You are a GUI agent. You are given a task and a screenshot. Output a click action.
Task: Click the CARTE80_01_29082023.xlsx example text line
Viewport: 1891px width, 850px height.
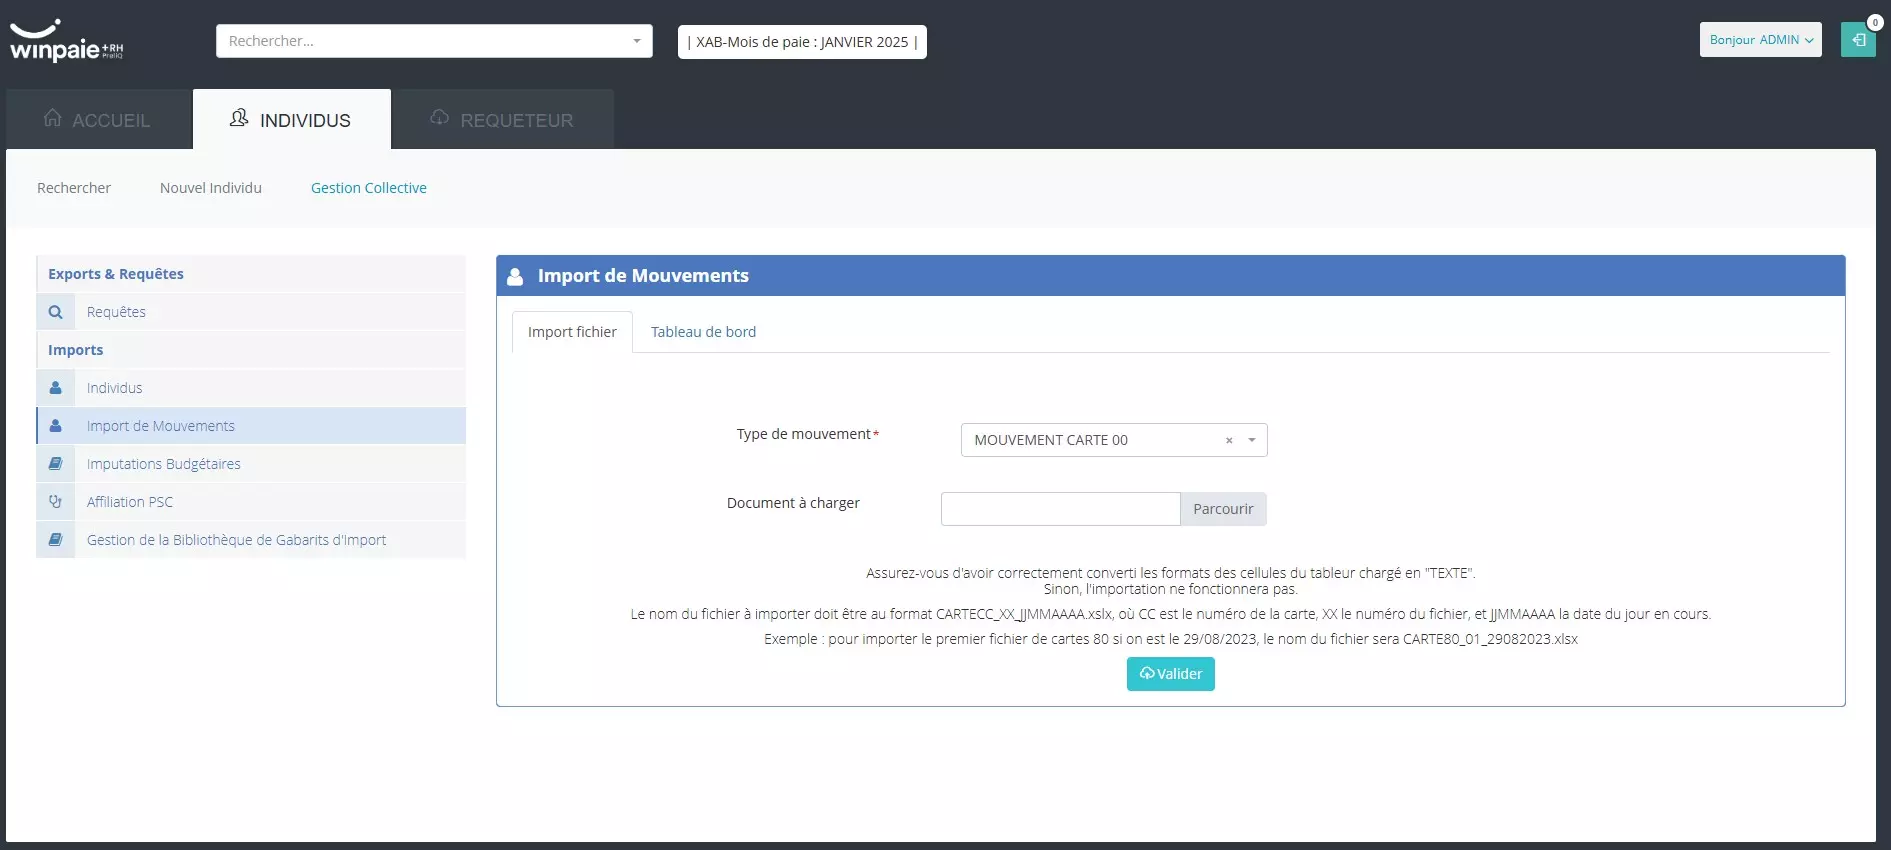click(x=1171, y=639)
